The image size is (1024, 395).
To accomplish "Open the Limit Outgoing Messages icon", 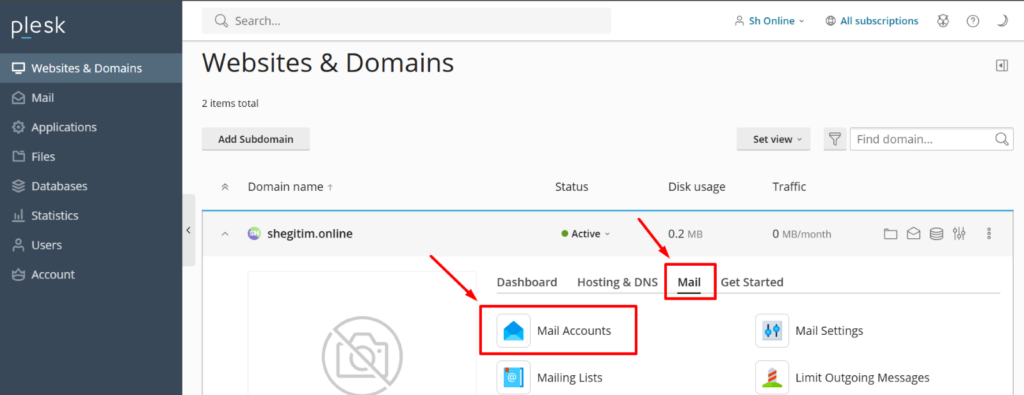I will tap(772, 377).
